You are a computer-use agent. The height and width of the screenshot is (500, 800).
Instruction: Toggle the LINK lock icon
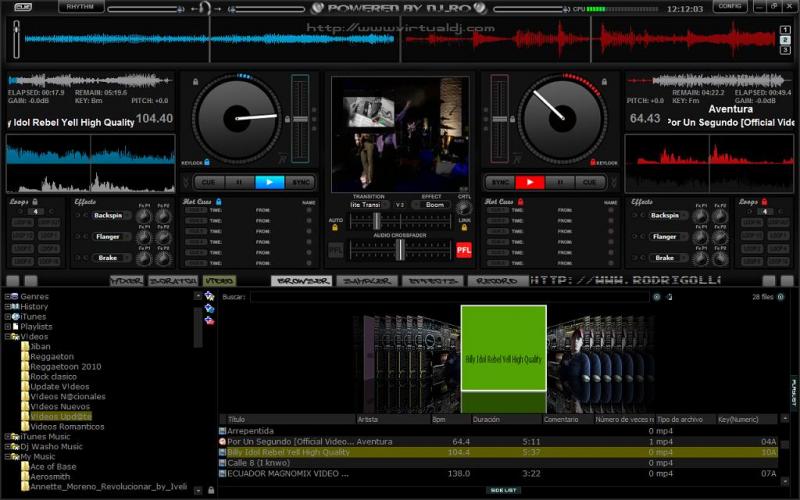464,228
